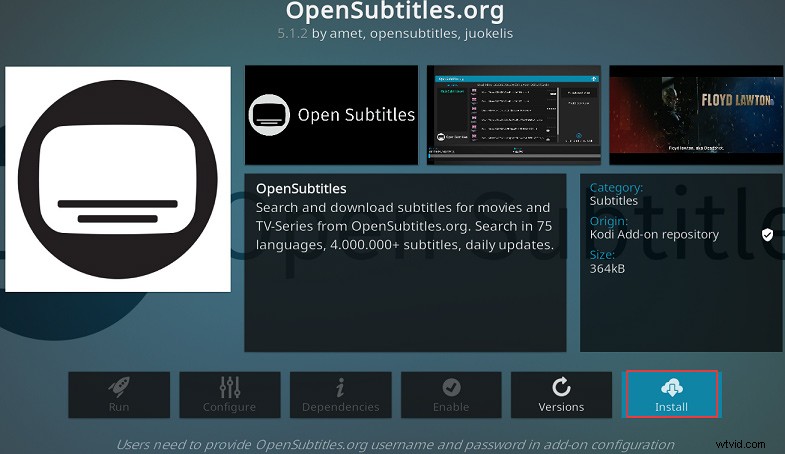785x454 pixels.
Task: Open the Dependencies list
Action: [340, 394]
